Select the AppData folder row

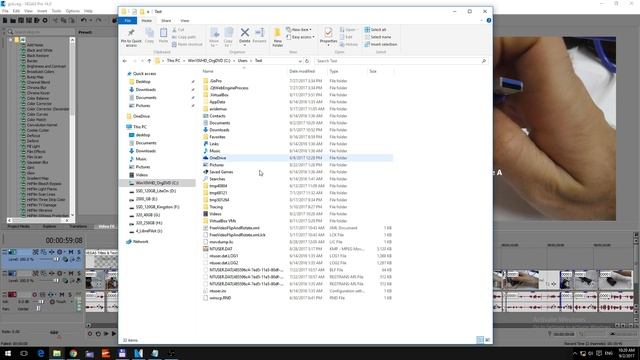(297, 102)
